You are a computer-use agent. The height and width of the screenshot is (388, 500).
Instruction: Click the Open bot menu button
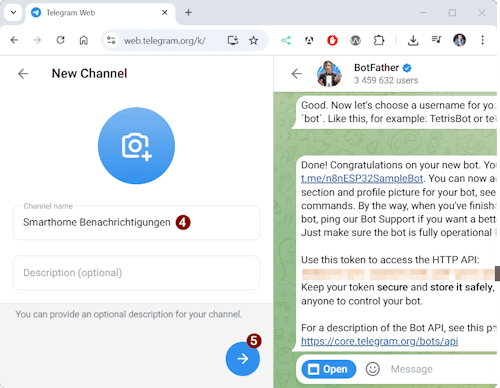point(329,369)
